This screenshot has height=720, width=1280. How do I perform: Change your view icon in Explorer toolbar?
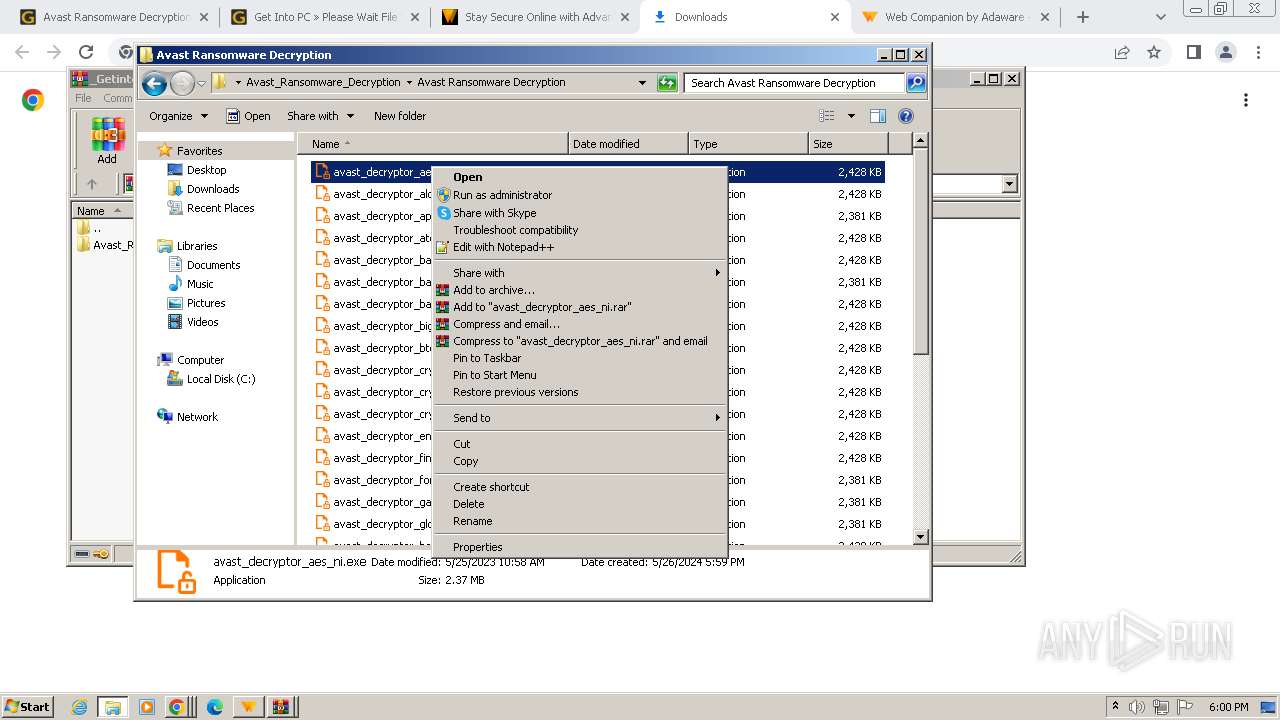827,116
